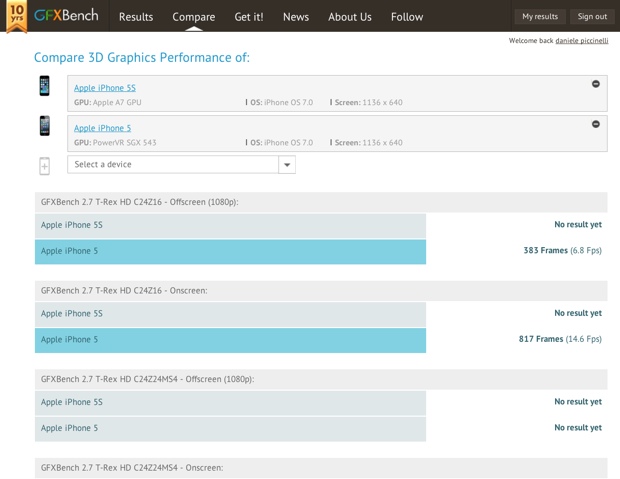This screenshot has width=620, height=479.
Task: Click T-Rex HD C24Z16 Onscreen header
Action: tap(321, 291)
